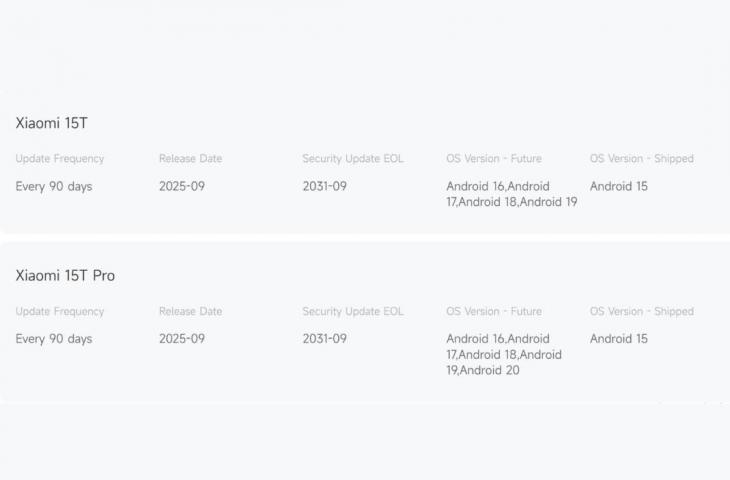The width and height of the screenshot is (730, 480).
Task: Select the 2025-09 release date of Xiaomi 15T
Action: click(x=181, y=186)
